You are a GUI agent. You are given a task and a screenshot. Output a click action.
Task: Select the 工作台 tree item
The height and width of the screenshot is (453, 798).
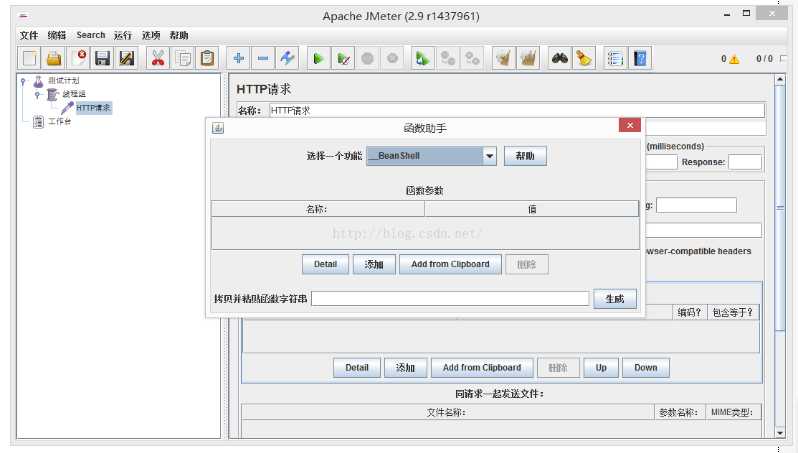click(x=60, y=122)
